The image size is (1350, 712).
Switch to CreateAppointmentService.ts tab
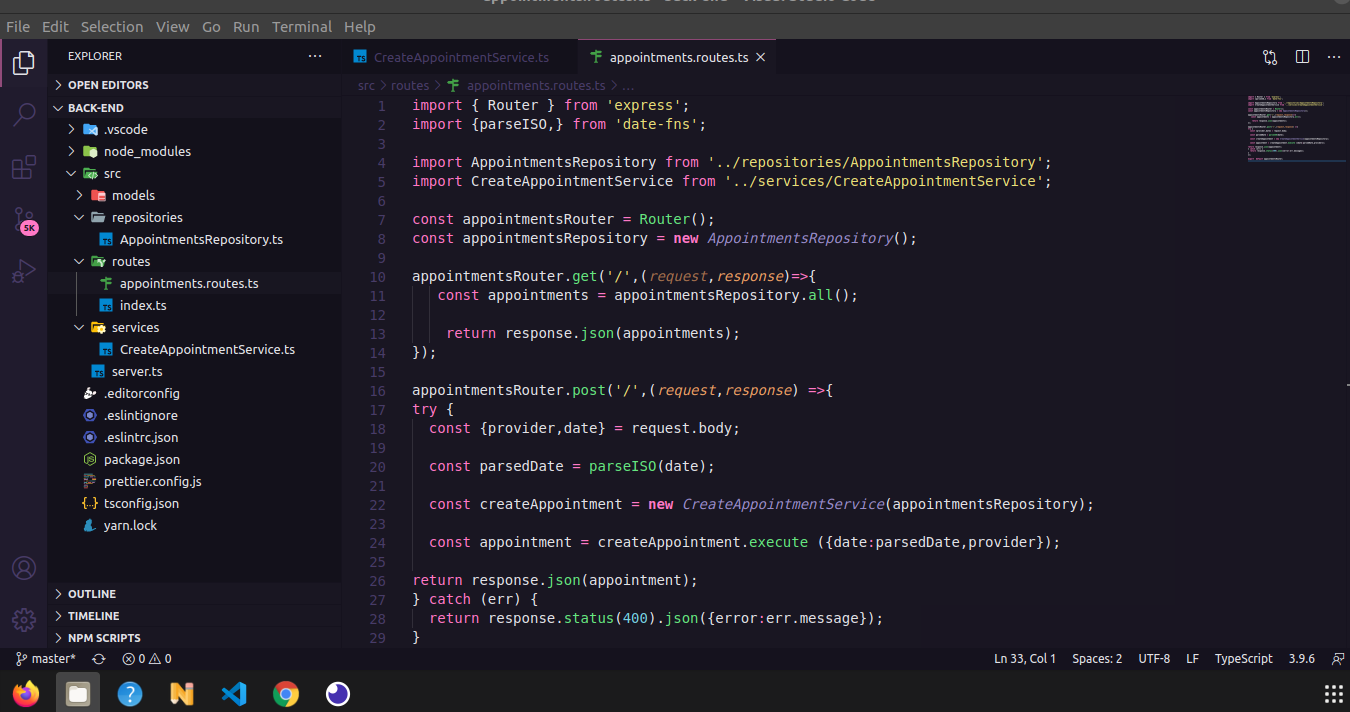coord(458,58)
